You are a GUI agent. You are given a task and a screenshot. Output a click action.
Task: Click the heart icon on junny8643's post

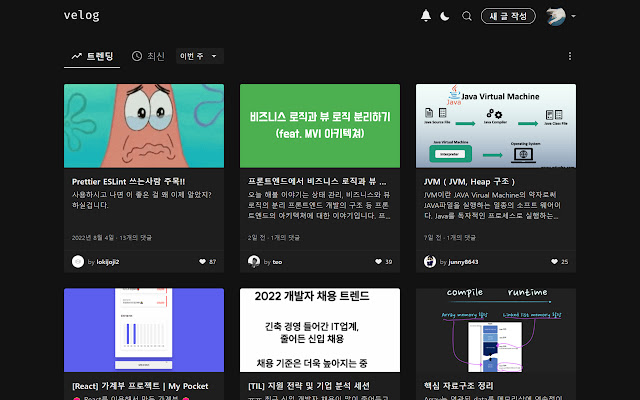[x=554, y=262]
